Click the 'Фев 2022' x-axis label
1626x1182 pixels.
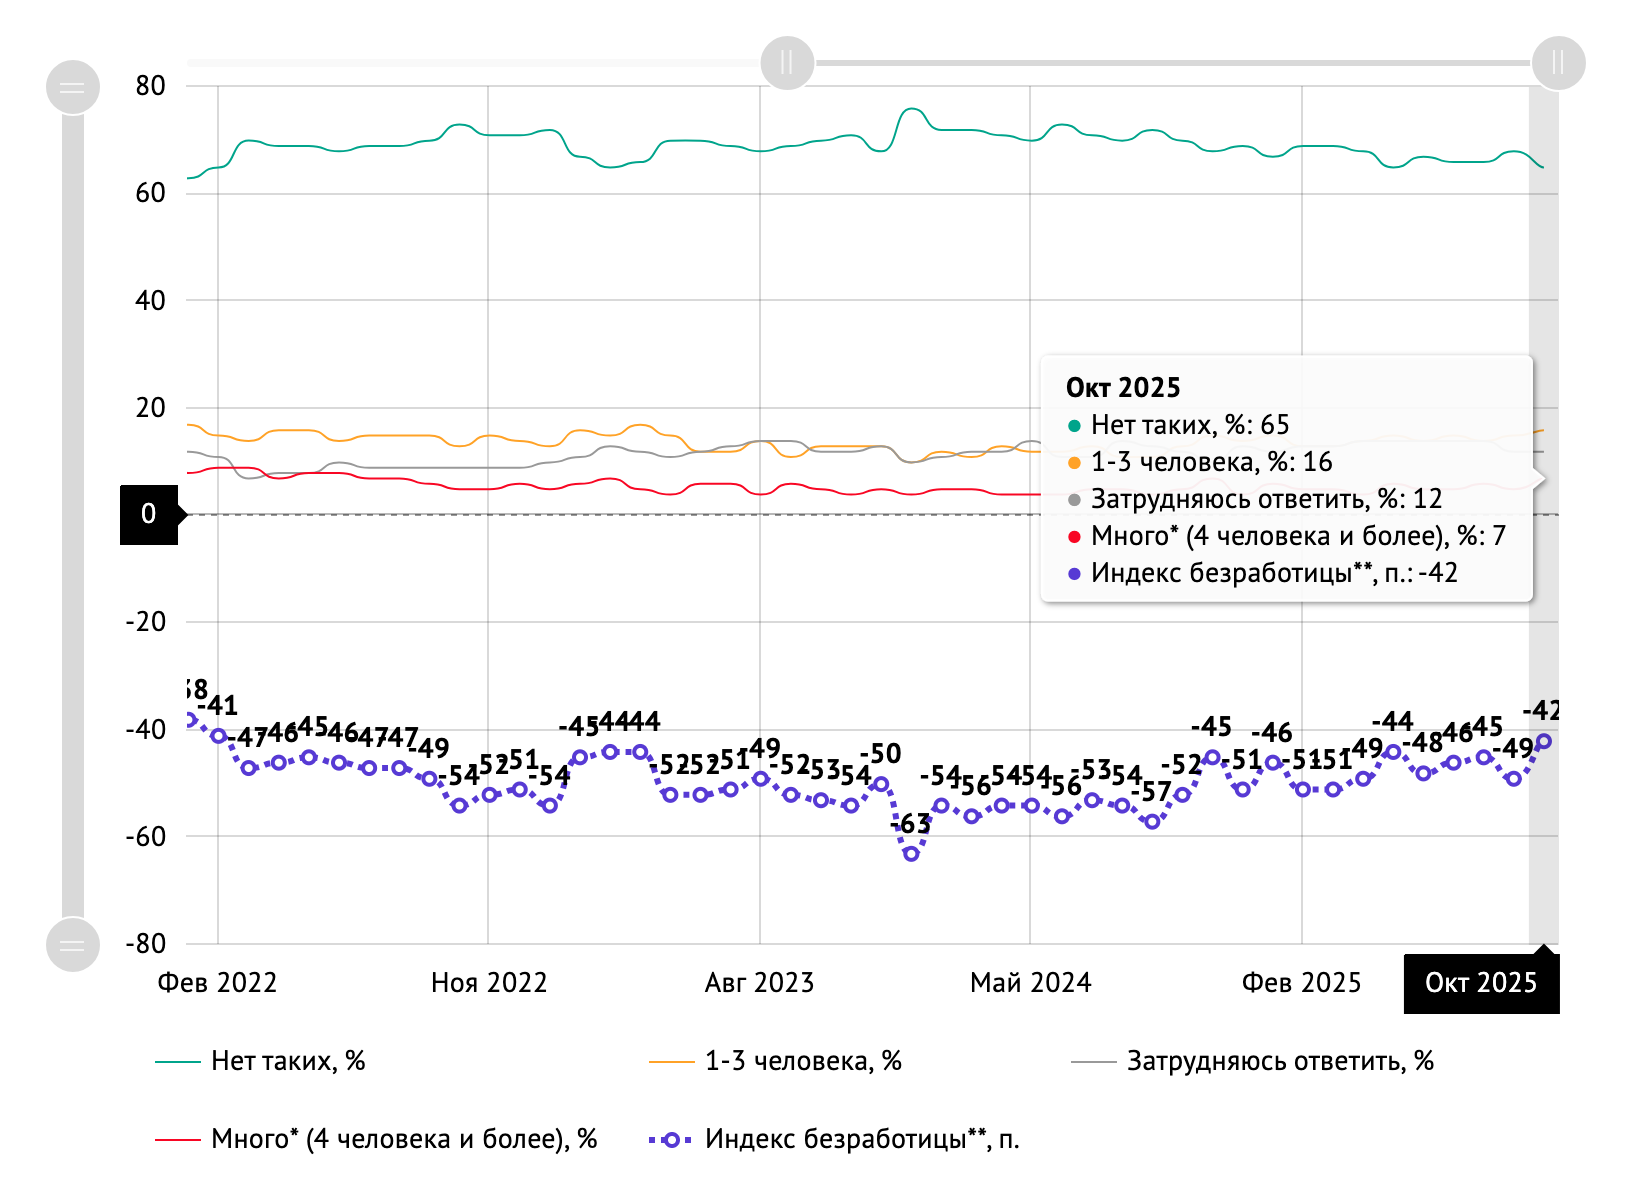point(217,983)
